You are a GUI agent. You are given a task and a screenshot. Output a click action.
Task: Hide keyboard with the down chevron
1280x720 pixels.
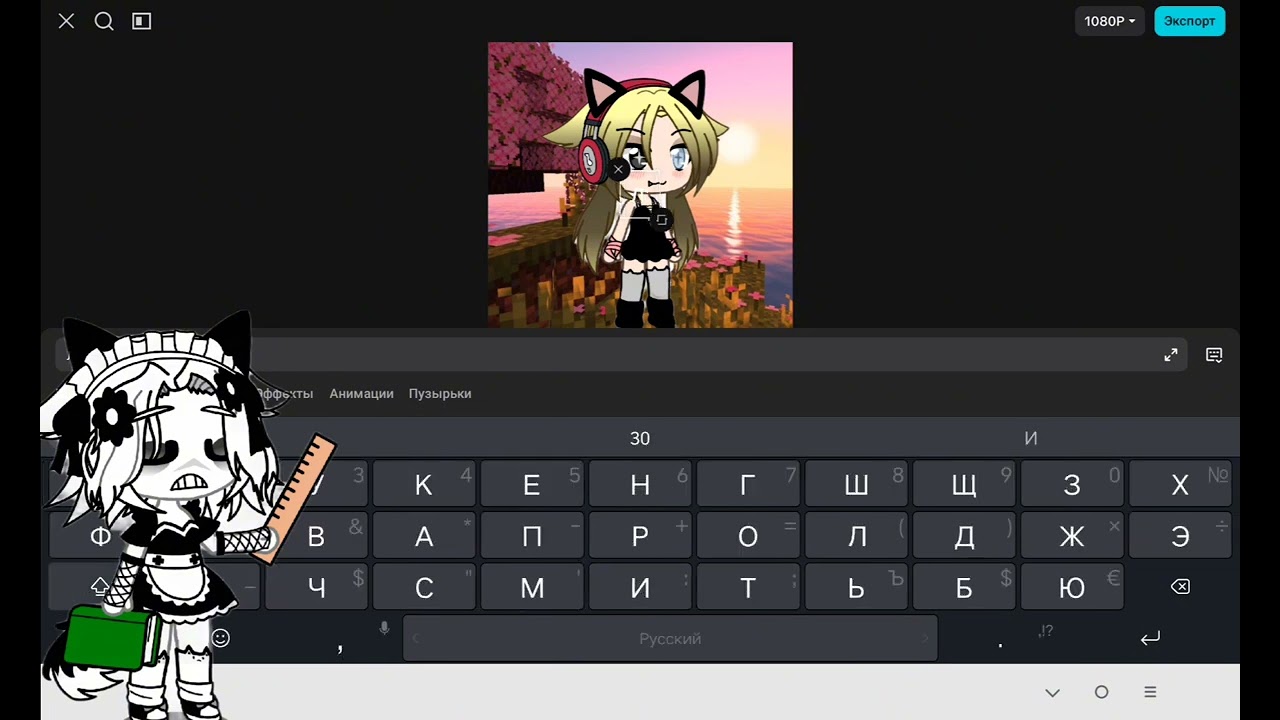(x=1052, y=692)
